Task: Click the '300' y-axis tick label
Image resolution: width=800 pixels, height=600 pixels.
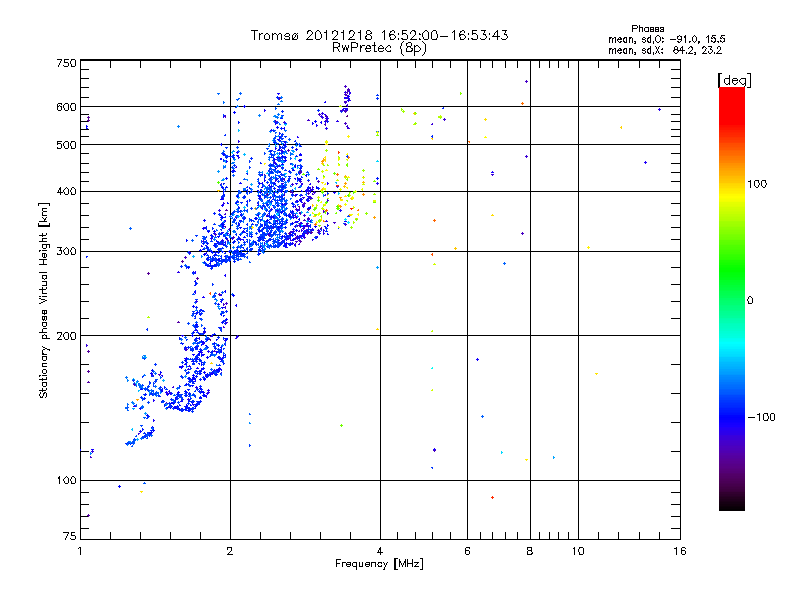Action: click(66, 252)
